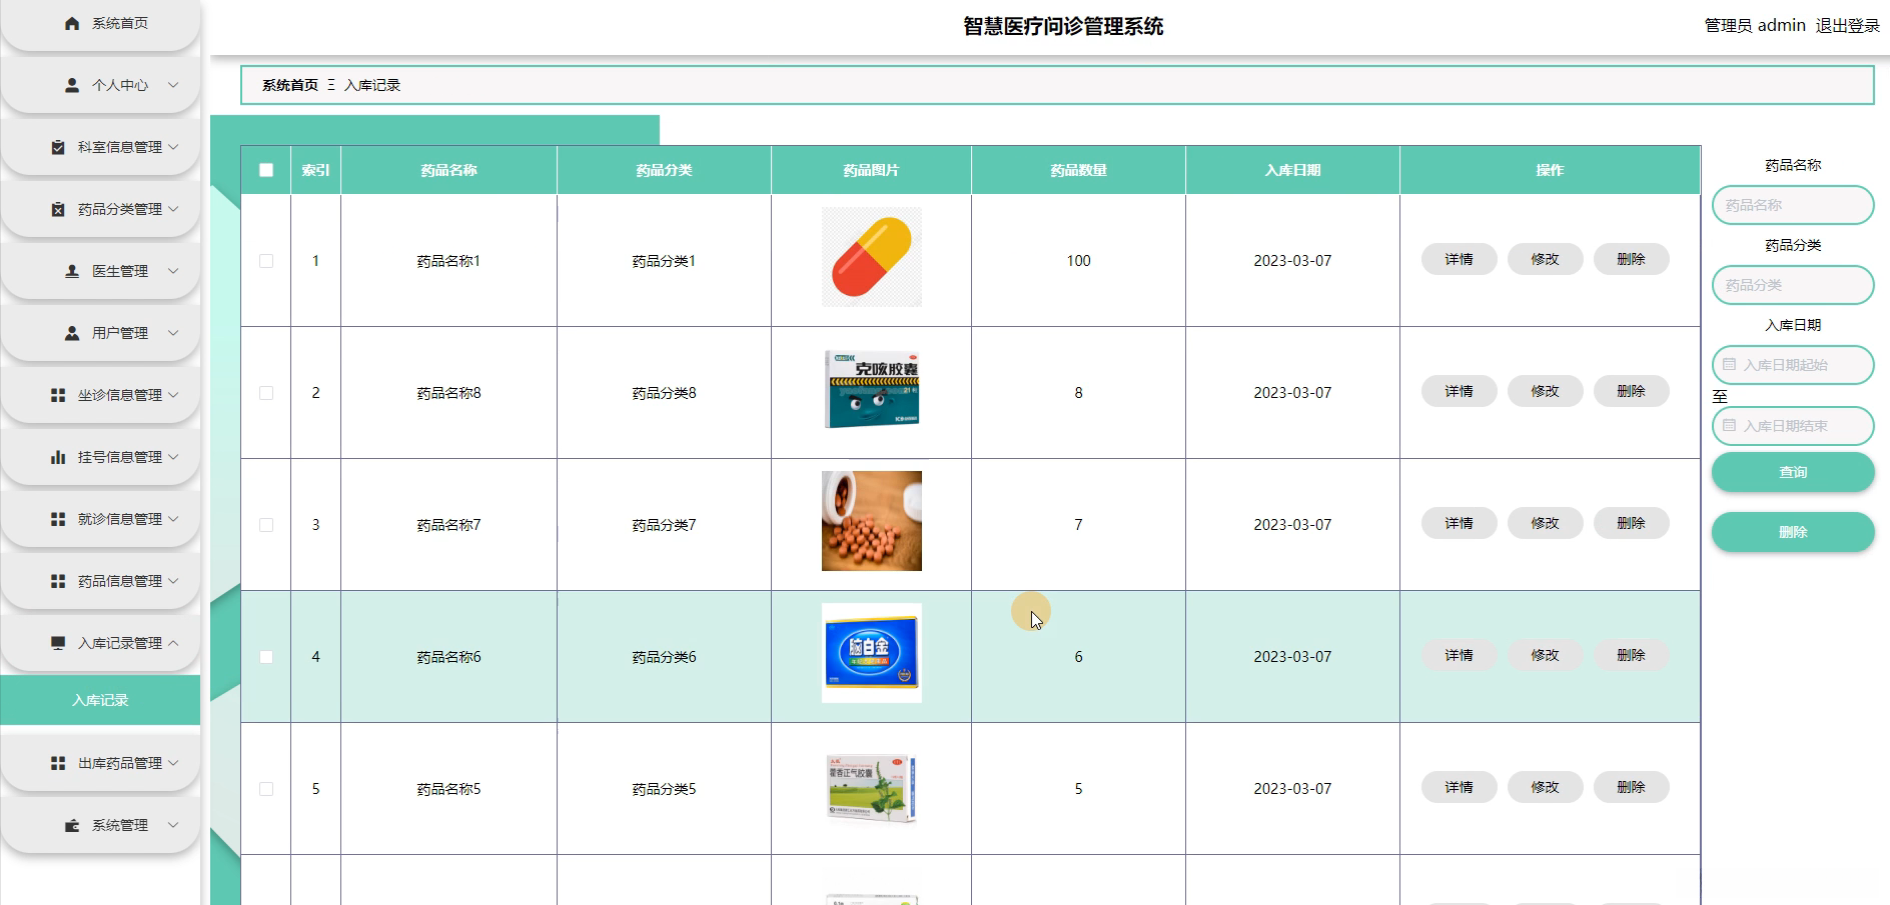Check the checkbox for row 药品名称7
This screenshot has height=905, width=1890.
266,525
